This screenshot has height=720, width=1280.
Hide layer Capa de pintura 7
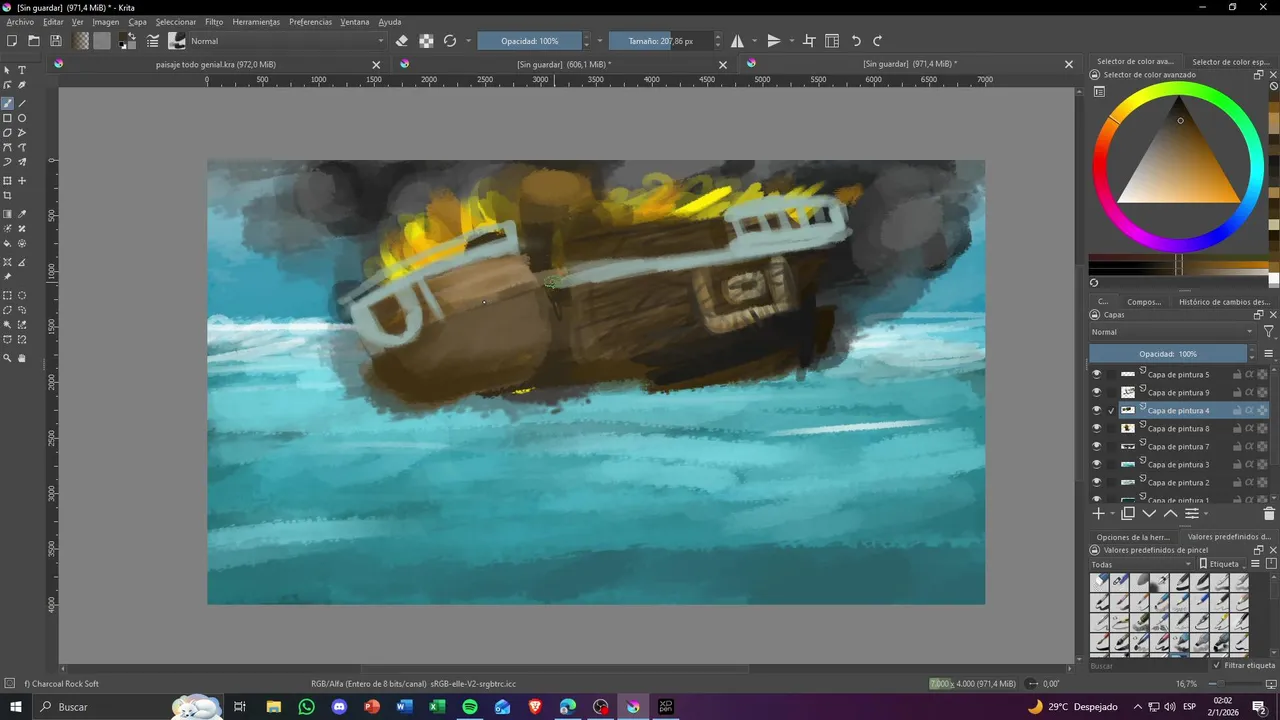(1096, 447)
